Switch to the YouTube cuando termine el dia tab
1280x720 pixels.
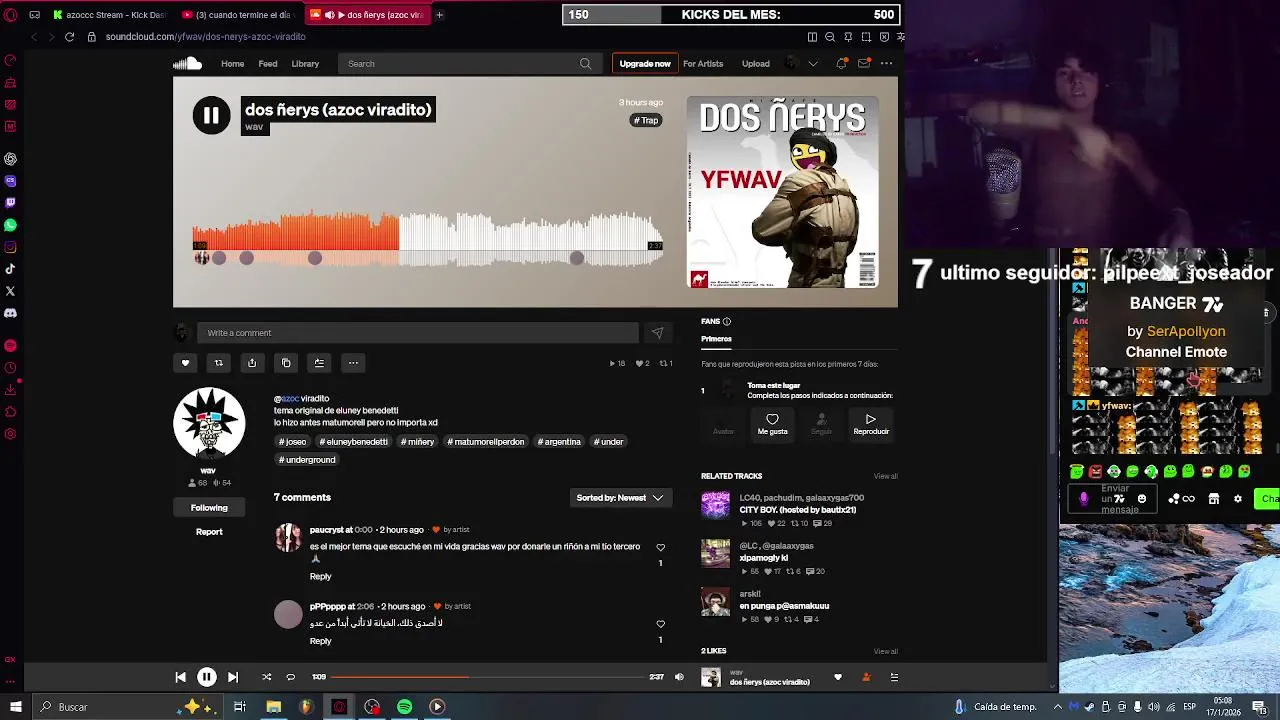coord(240,15)
